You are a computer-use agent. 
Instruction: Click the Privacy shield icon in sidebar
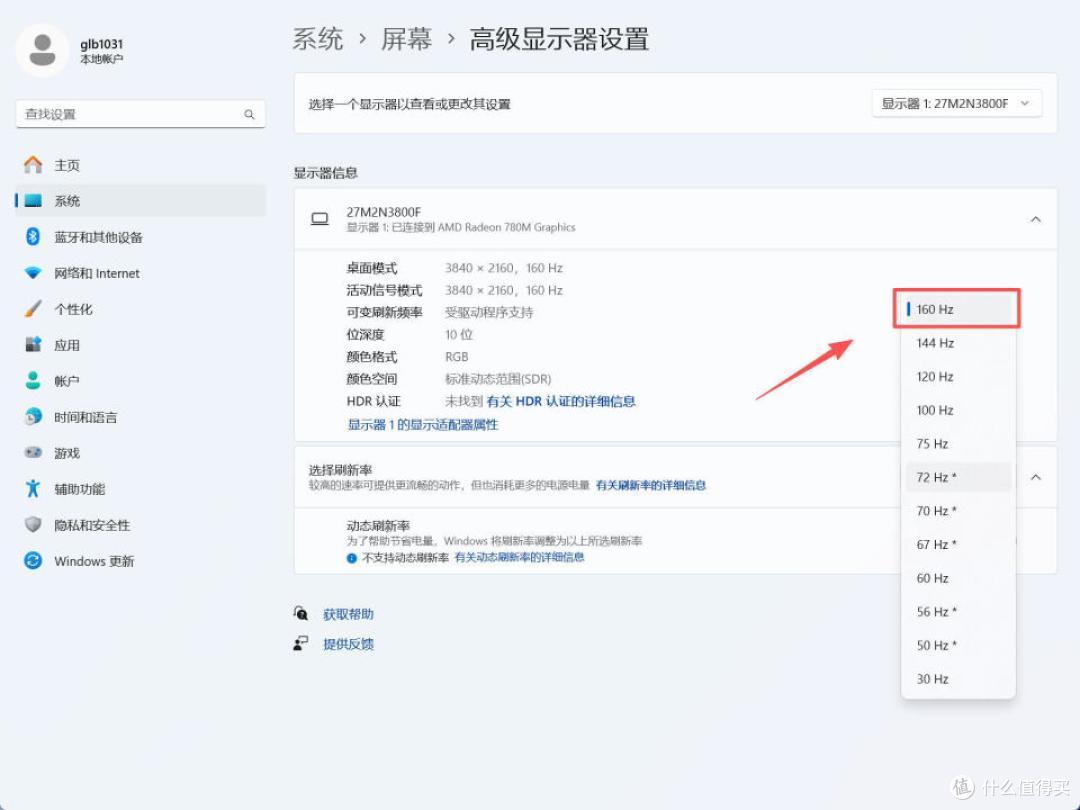tap(33, 525)
